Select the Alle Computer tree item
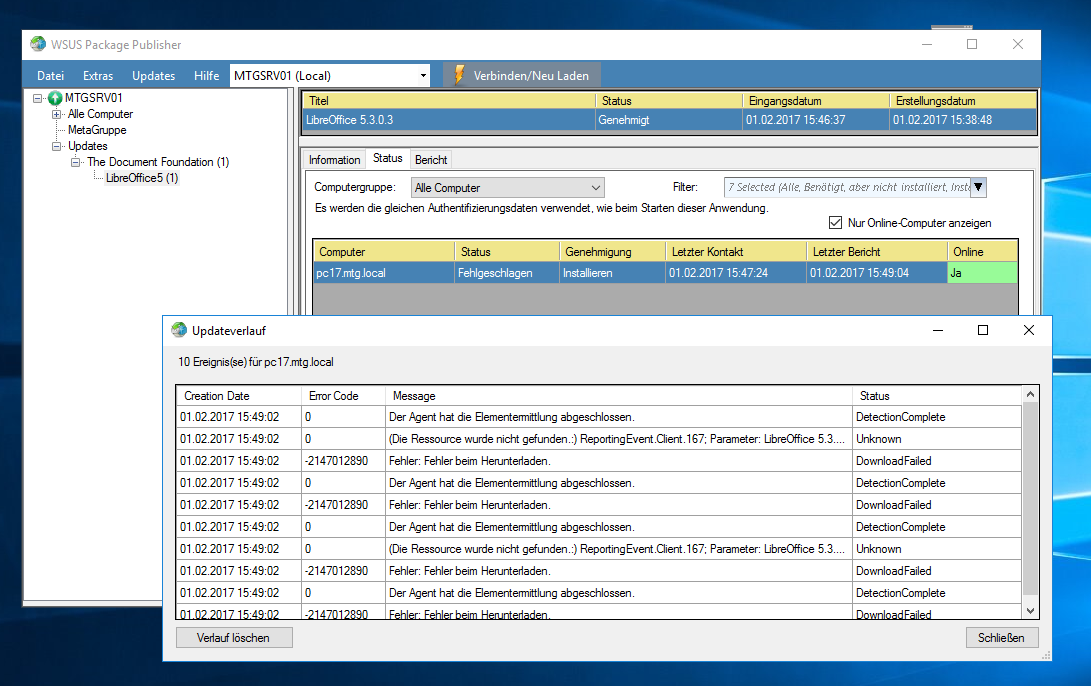This screenshot has height=686, width=1091. [x=100, y=114]
